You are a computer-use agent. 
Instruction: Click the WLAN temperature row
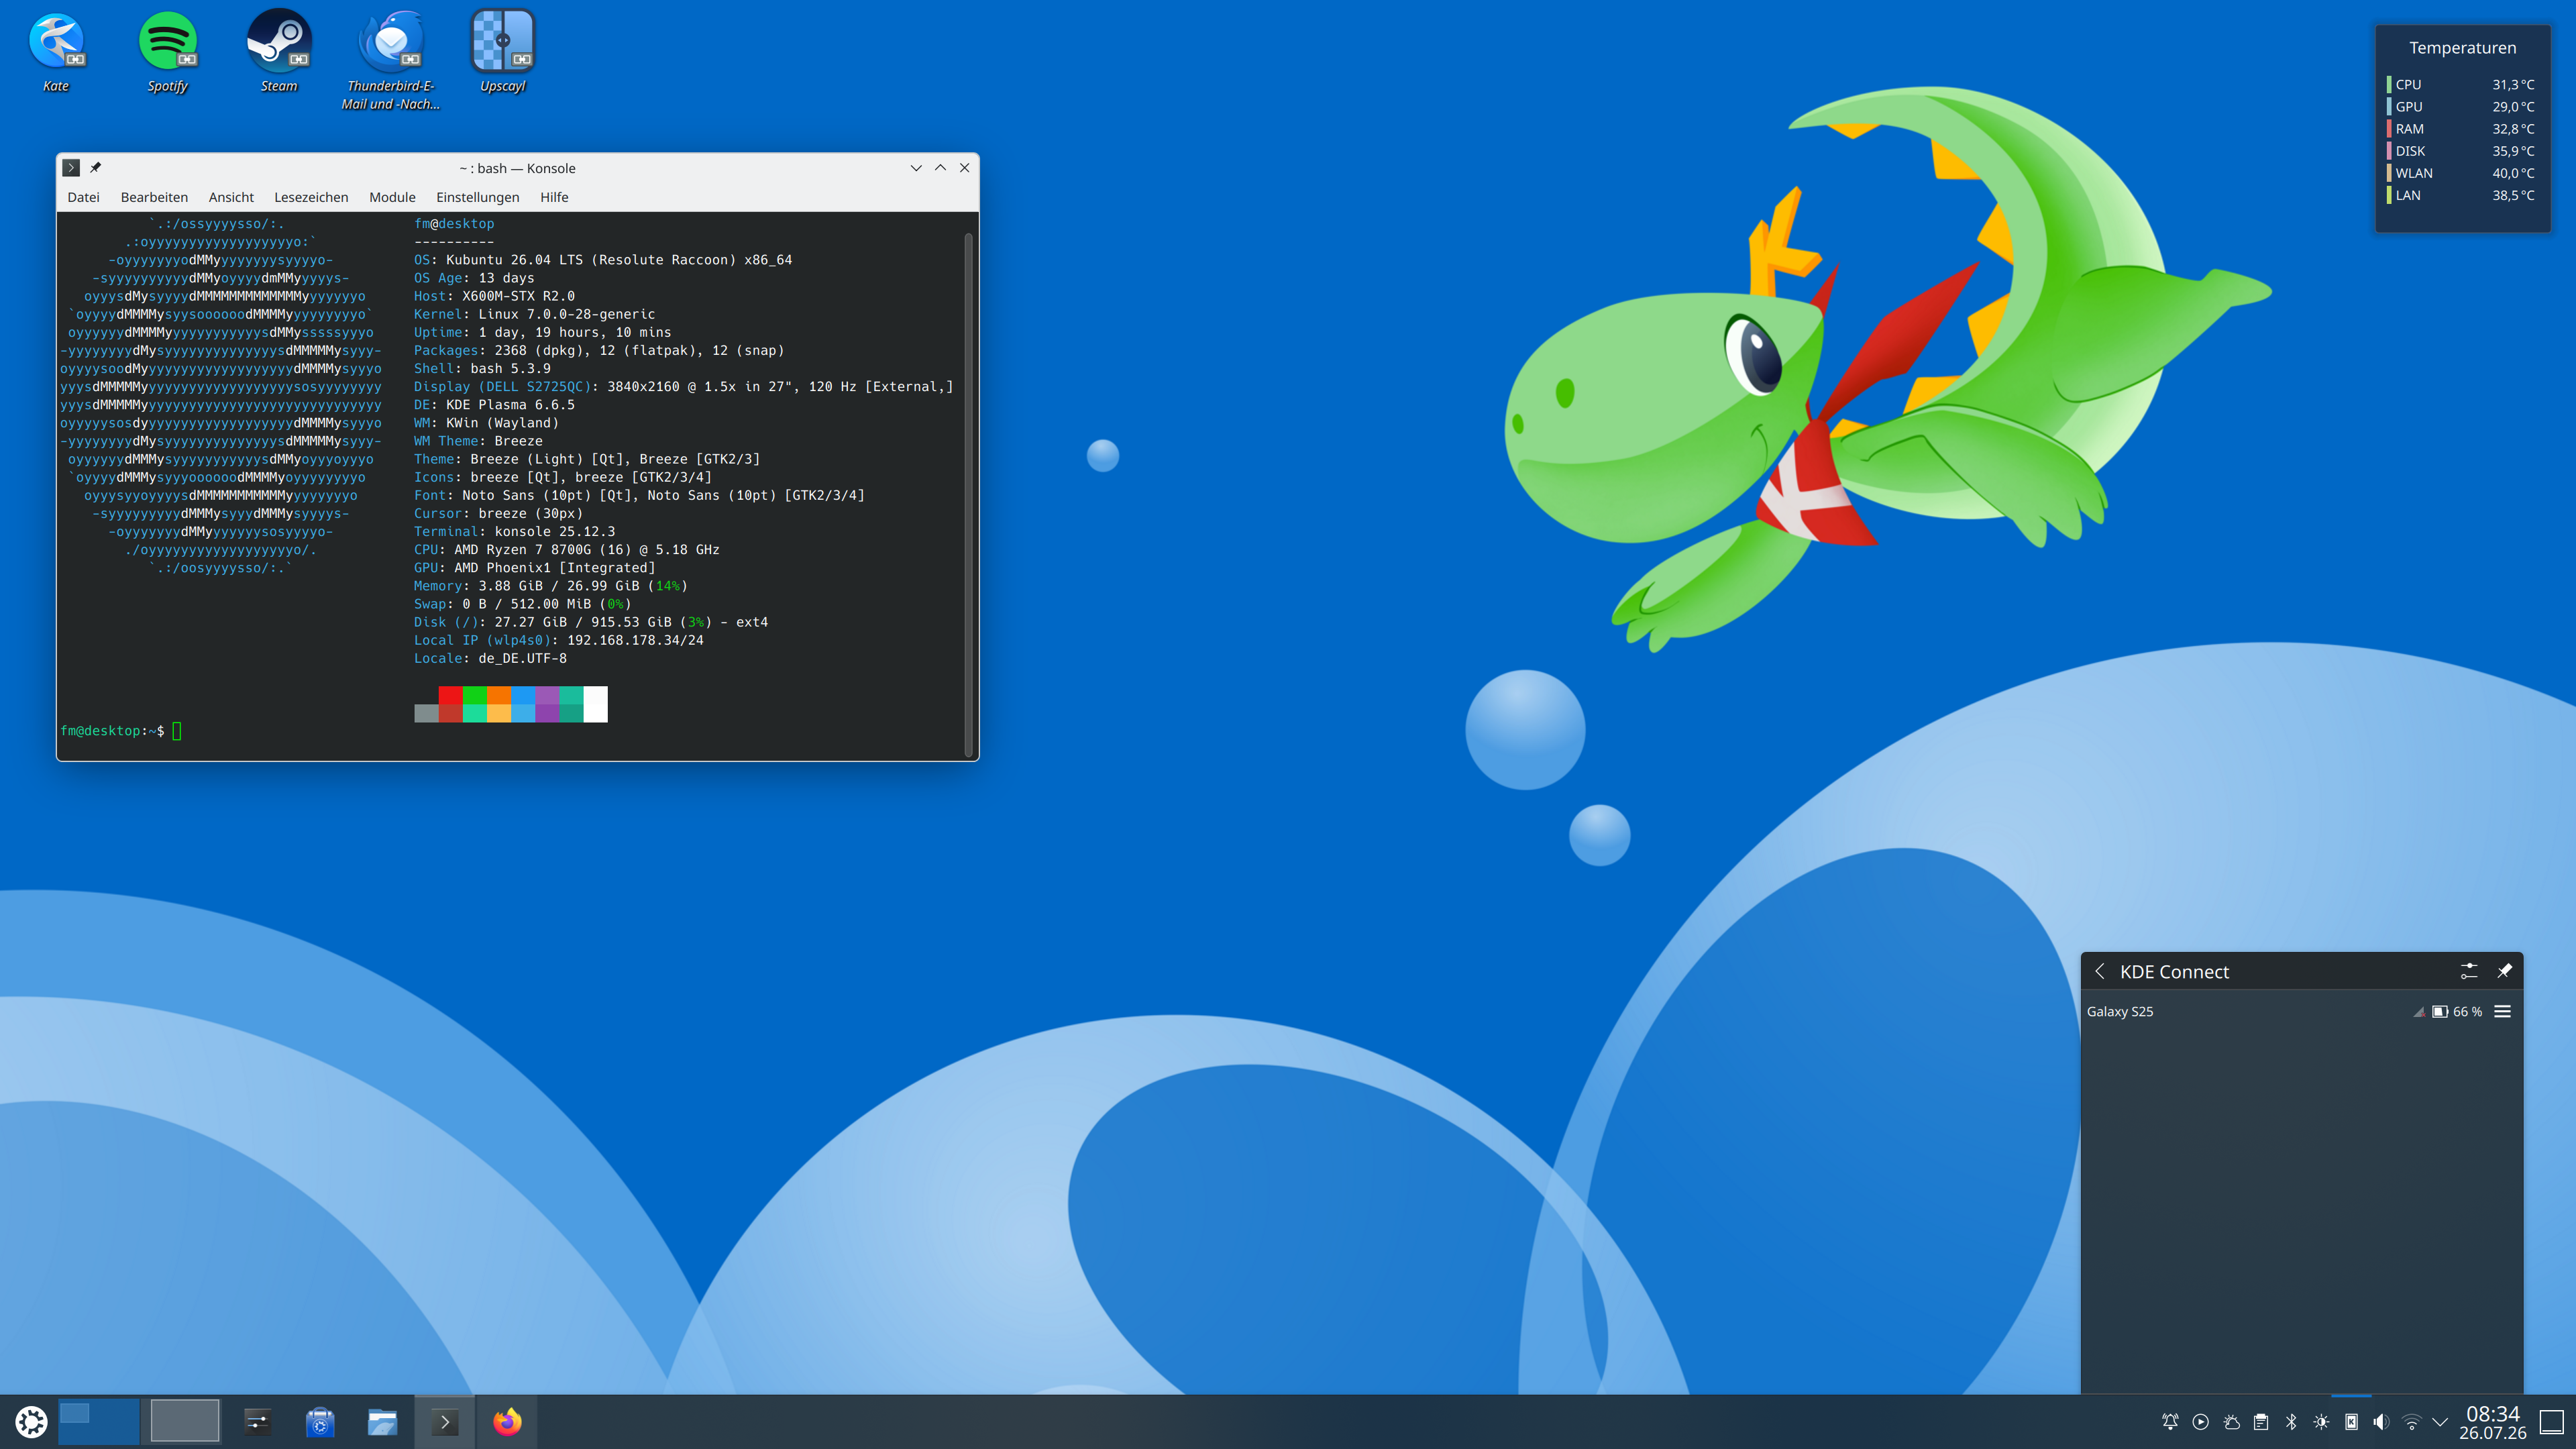coord(2461,172)
